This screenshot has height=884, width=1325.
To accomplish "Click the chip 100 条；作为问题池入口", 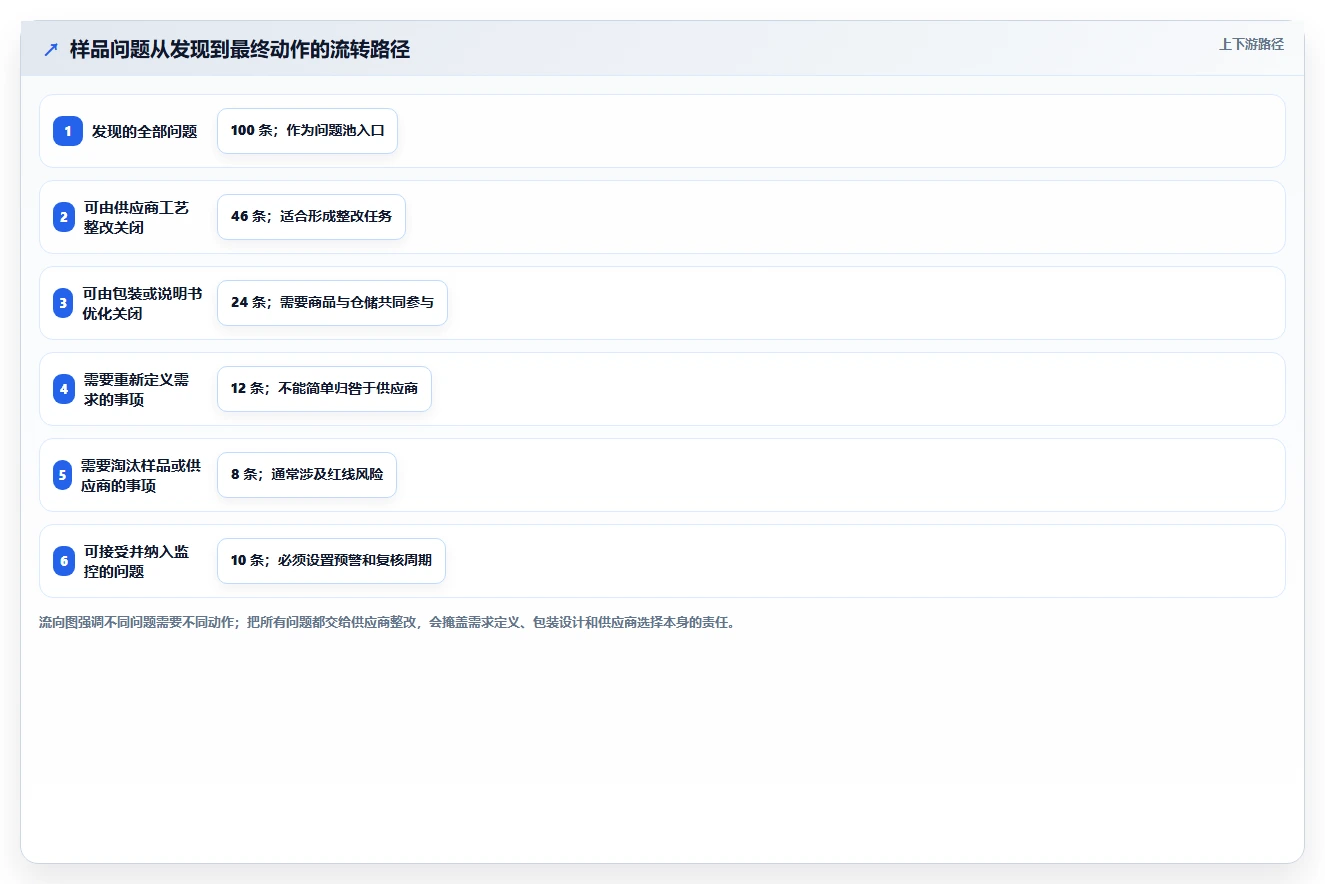I will click(x=307, y=131).
